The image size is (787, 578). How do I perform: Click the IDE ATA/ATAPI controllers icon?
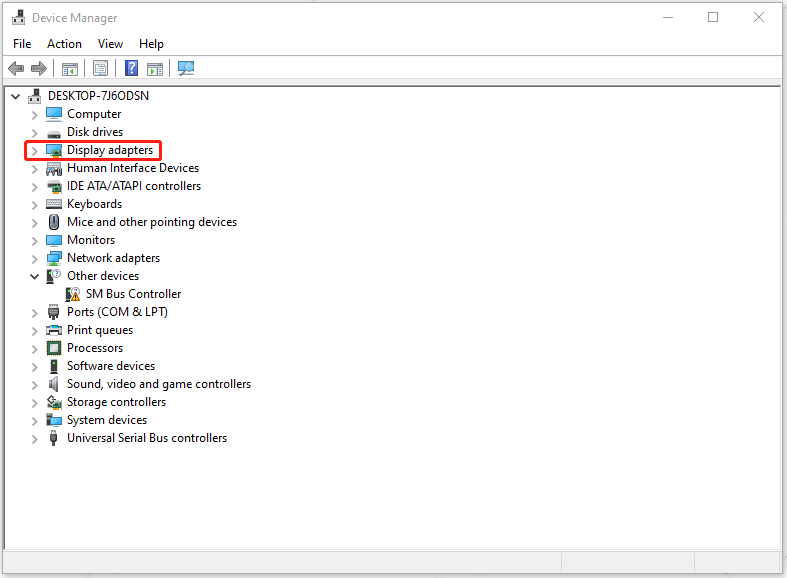(54, 187)
